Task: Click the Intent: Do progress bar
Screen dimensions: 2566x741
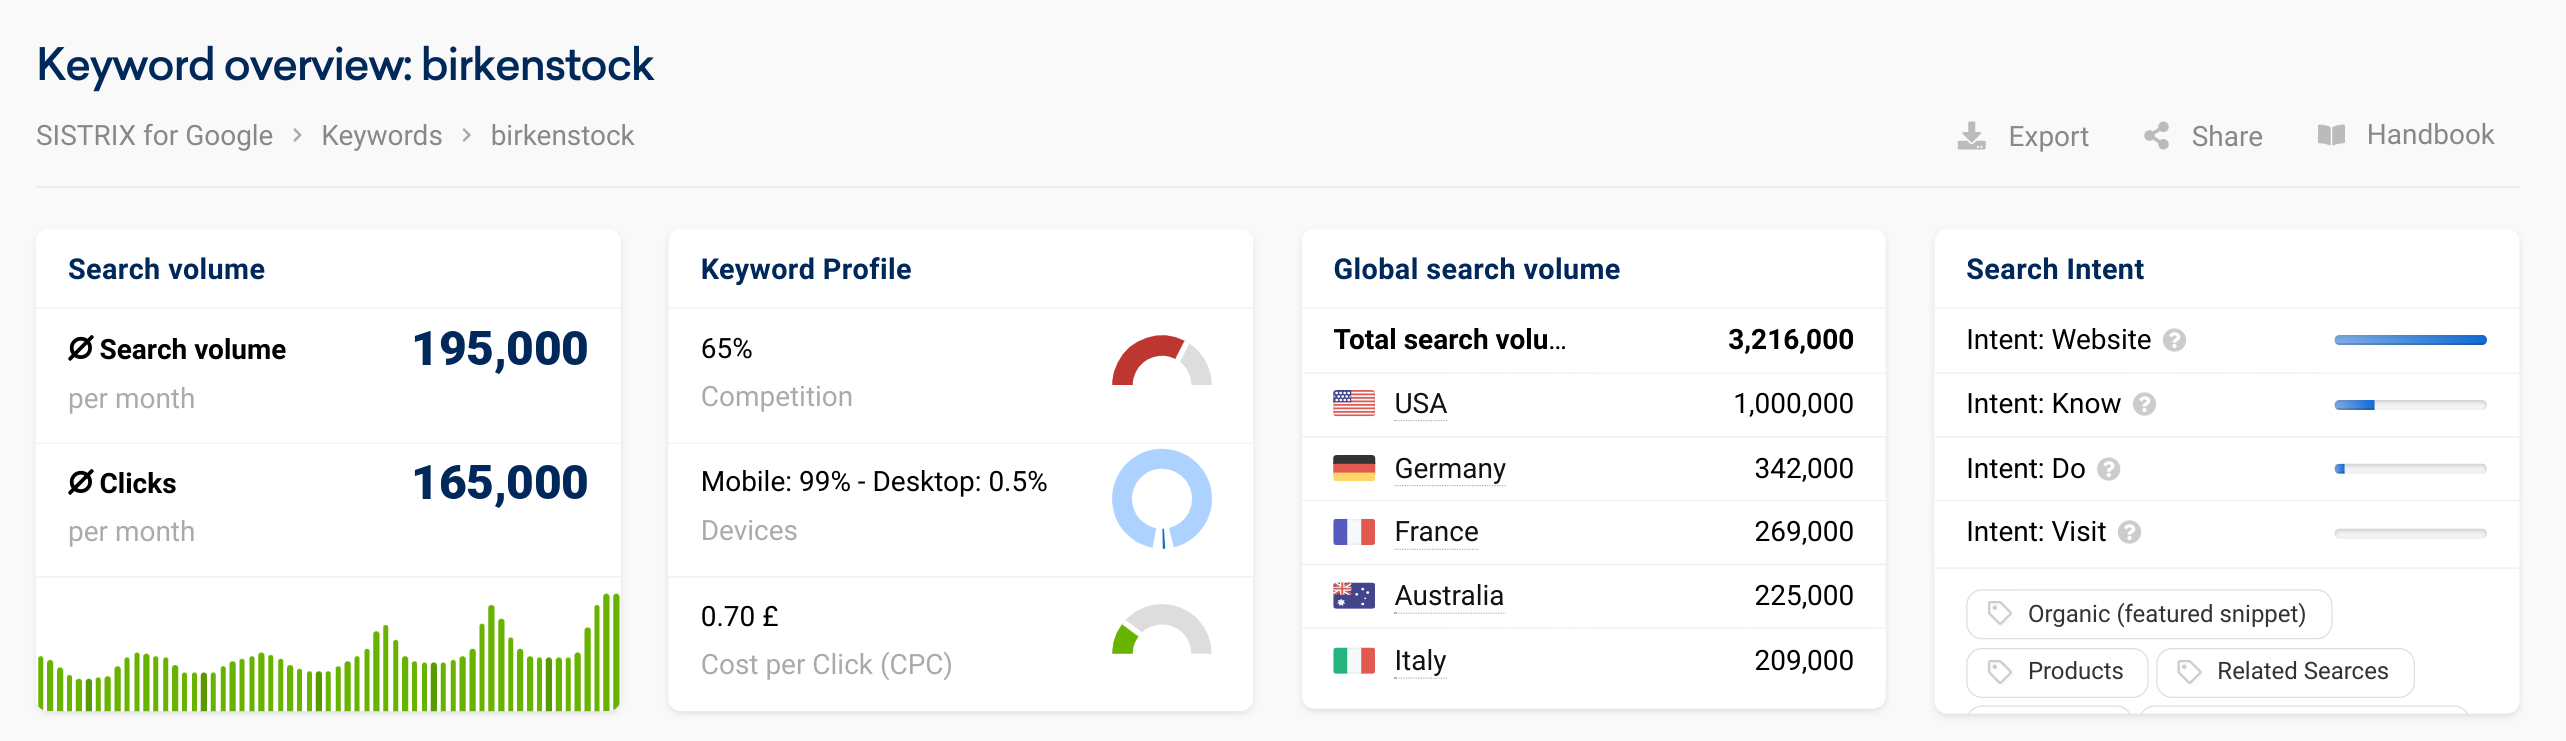Action: coord(2410,469)
